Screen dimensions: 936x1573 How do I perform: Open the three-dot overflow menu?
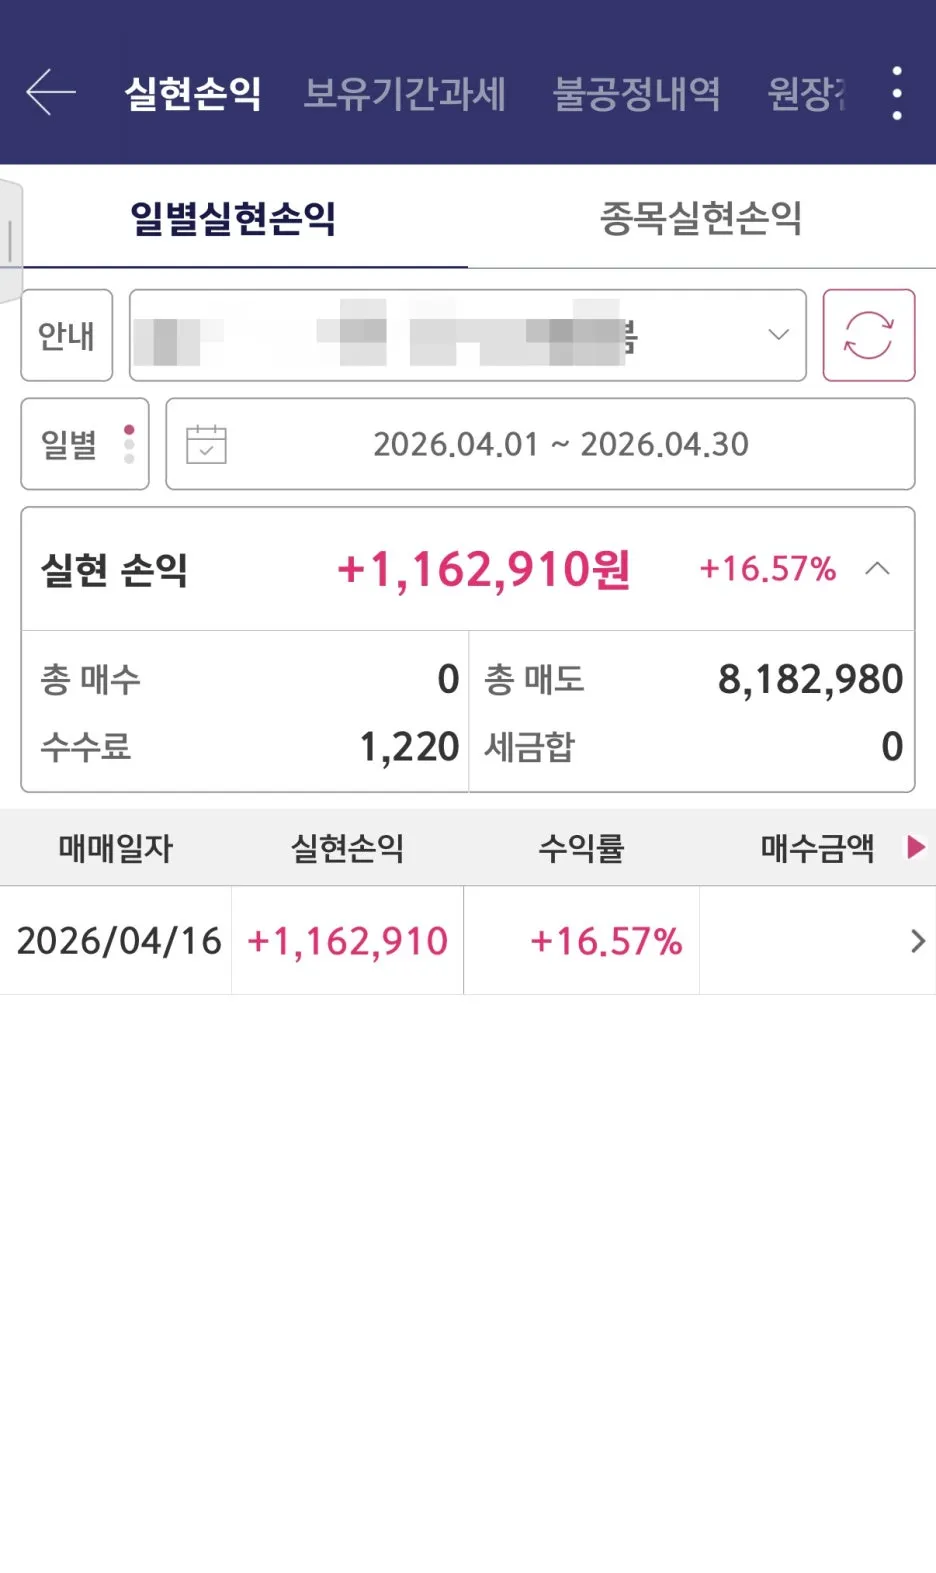897,93
